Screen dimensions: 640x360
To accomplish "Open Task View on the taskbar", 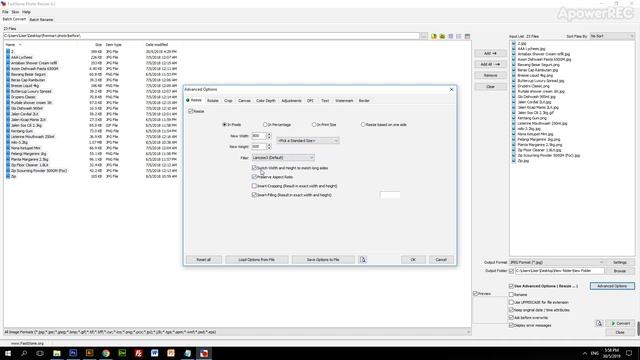I will tap(40, 353).
